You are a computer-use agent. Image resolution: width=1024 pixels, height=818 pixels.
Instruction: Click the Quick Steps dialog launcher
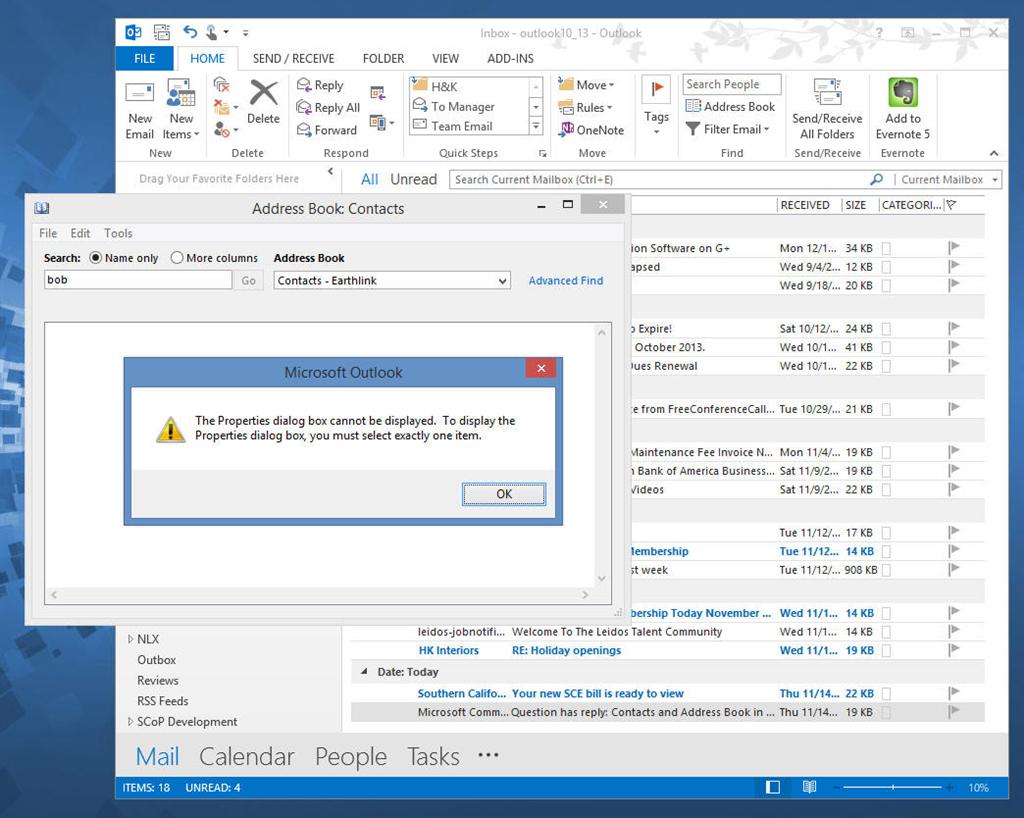click(542, 153)
